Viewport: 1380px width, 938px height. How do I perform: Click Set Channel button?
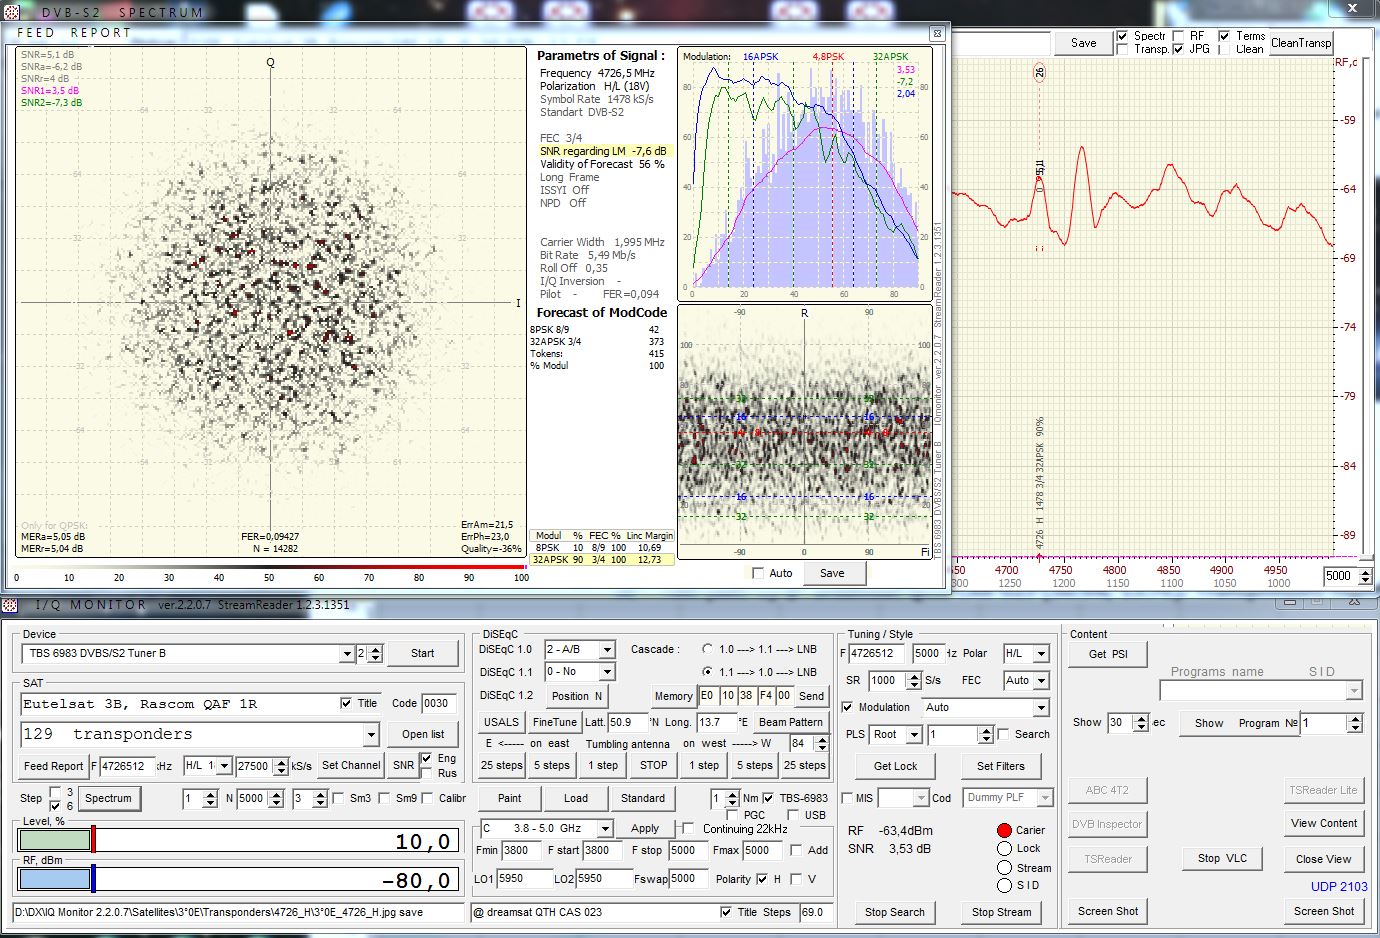[351, 766]
